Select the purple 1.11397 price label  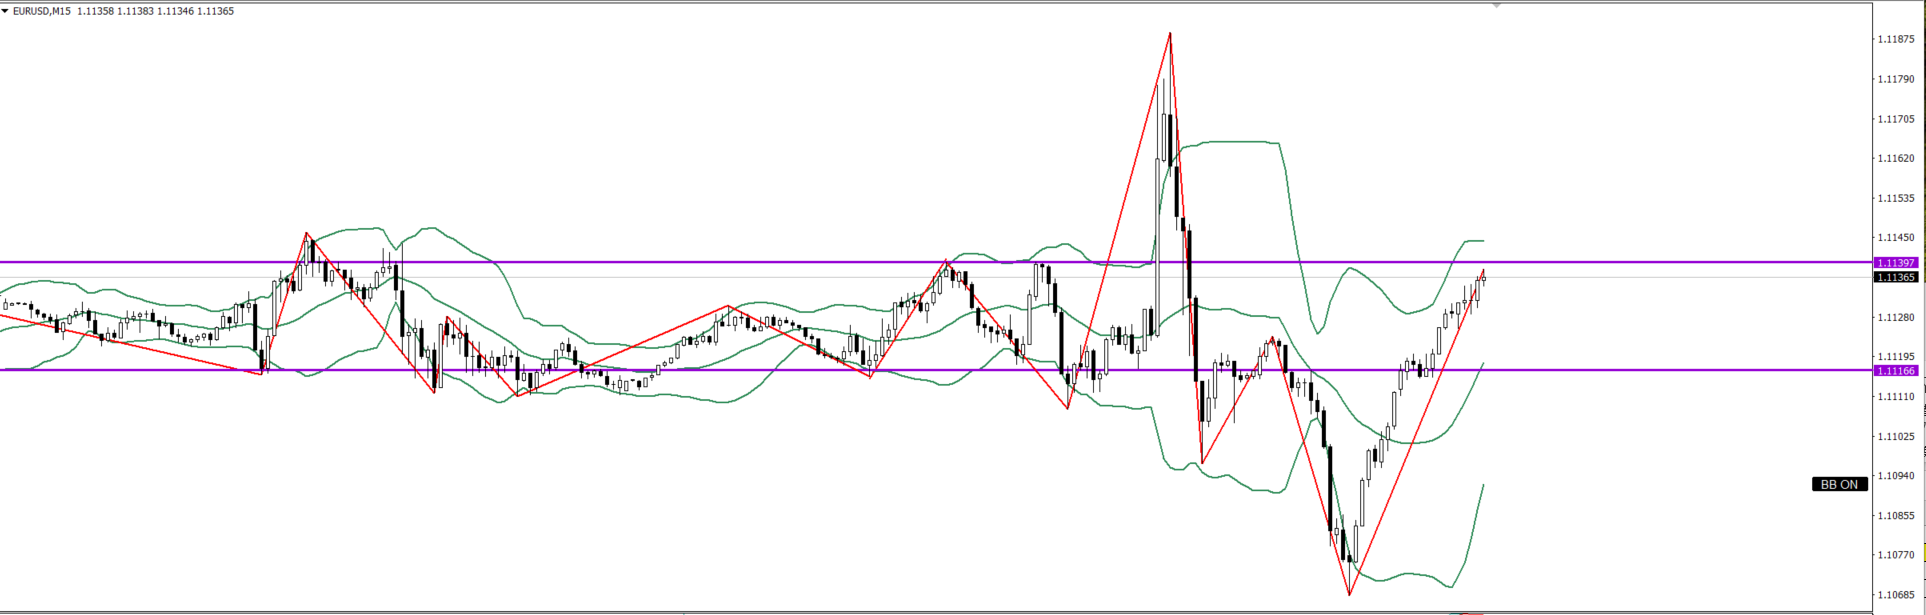click(x=1895, y=263)
